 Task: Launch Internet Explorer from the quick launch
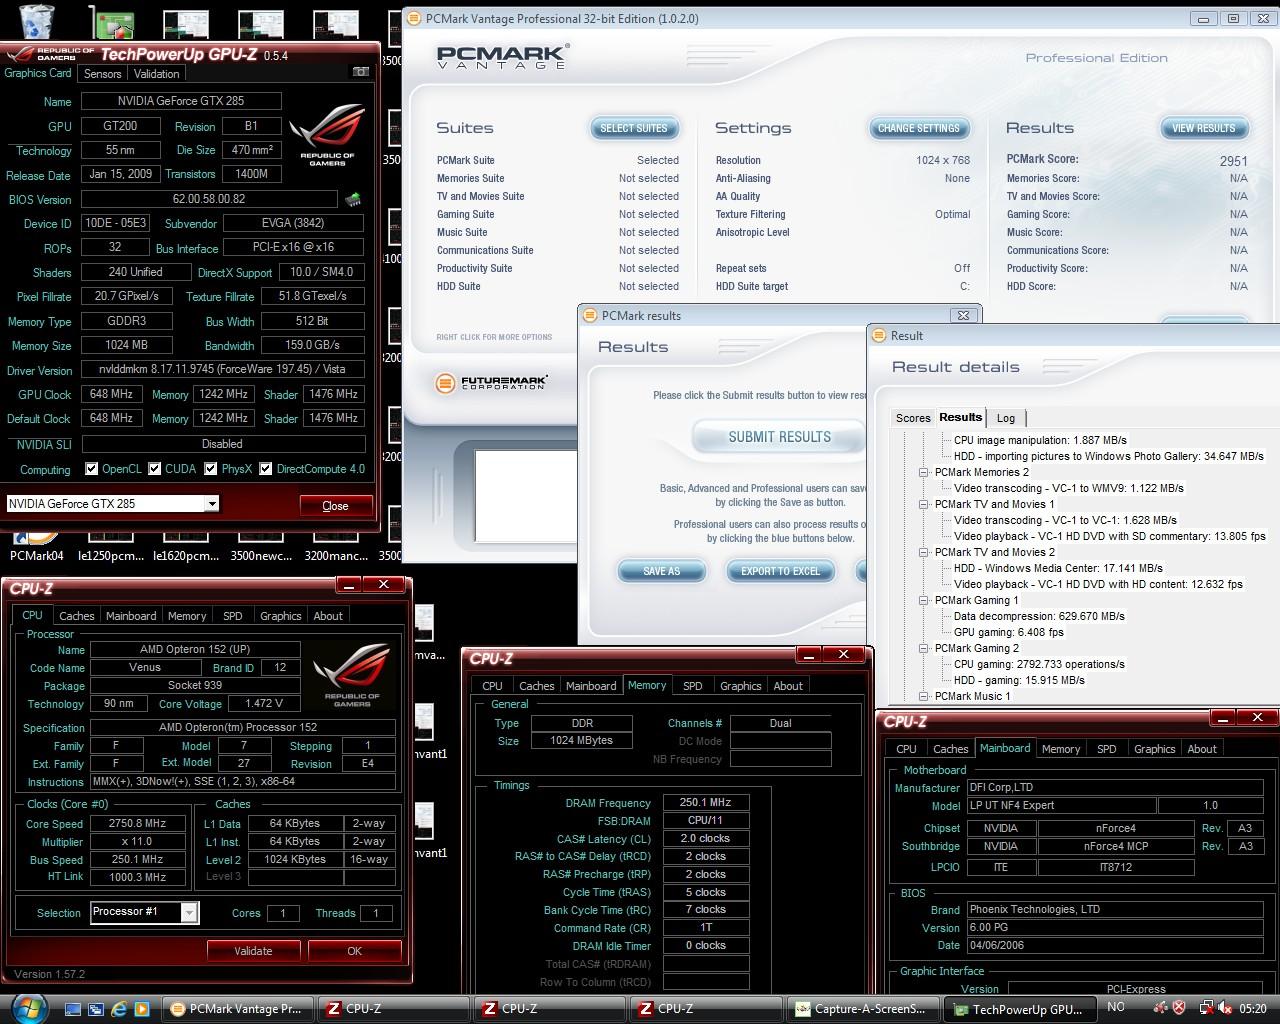tap(119, 1009)
